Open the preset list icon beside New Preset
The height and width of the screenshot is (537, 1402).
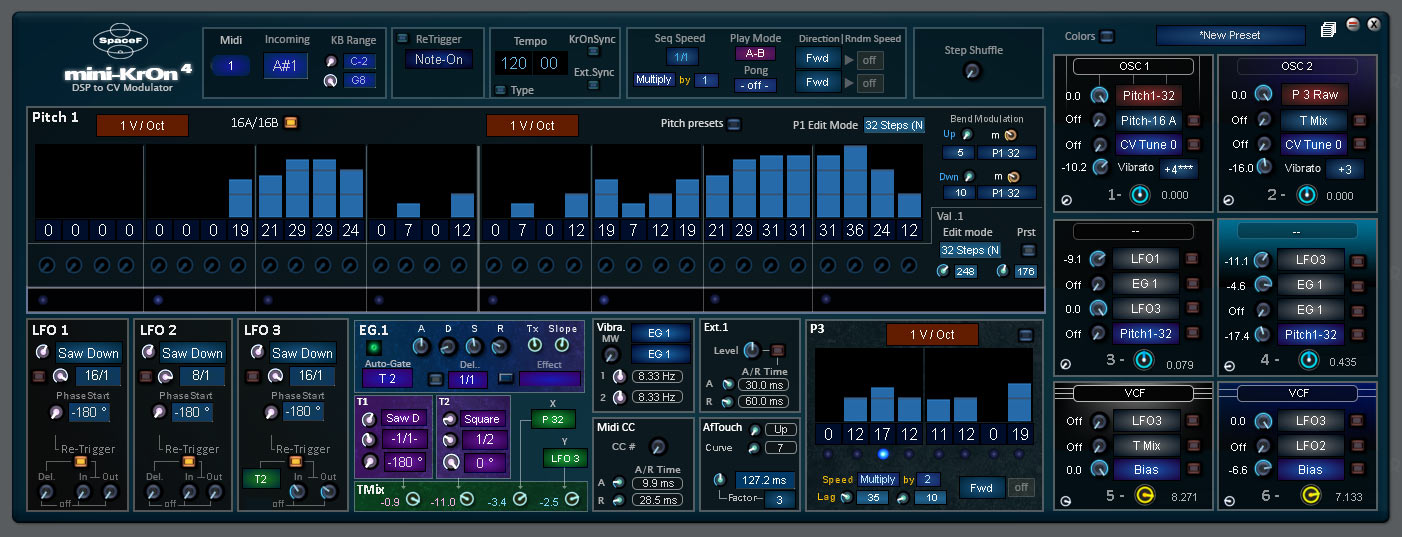1328,30
